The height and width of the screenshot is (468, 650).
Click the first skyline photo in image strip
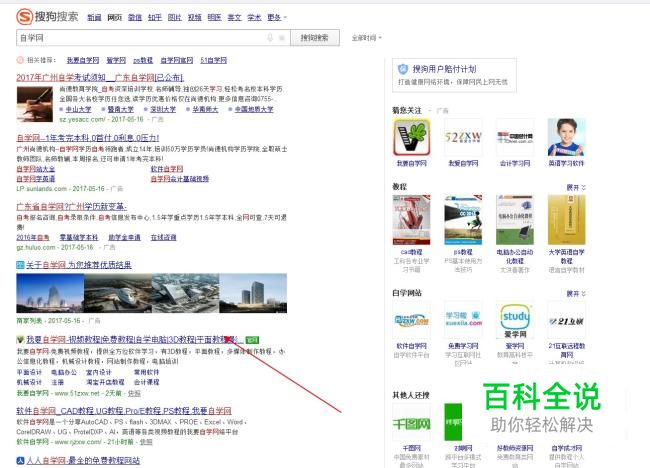pyautogui.click(x=50, y=293)
